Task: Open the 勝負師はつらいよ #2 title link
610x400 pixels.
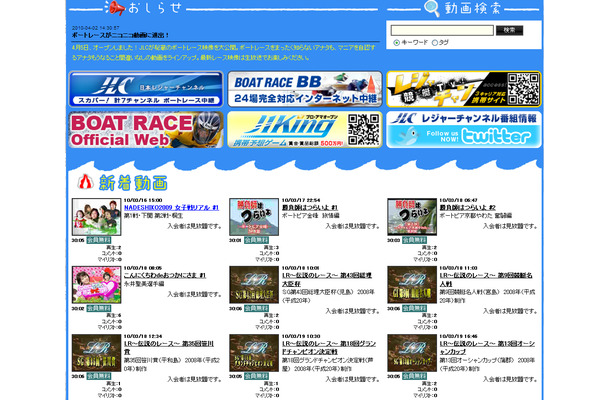Action: (468, 208)
